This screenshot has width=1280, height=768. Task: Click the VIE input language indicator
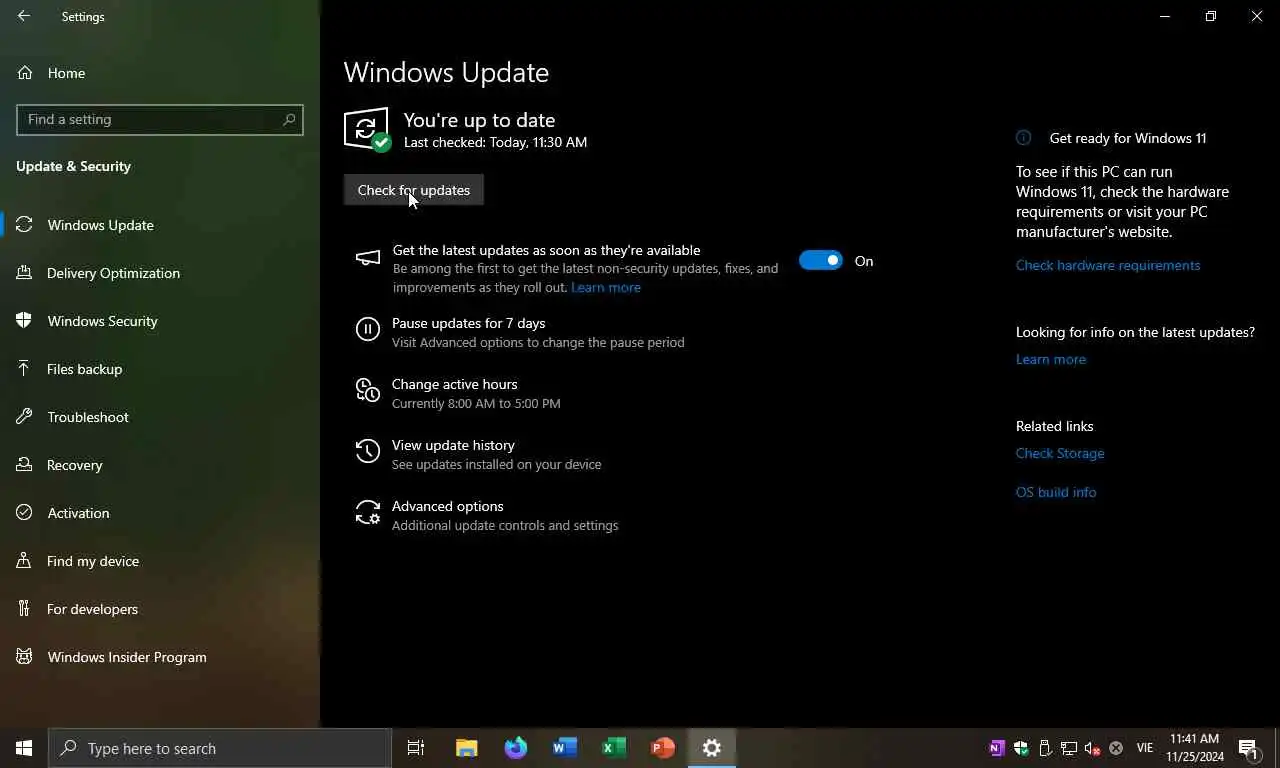[x=1145, y=748]
